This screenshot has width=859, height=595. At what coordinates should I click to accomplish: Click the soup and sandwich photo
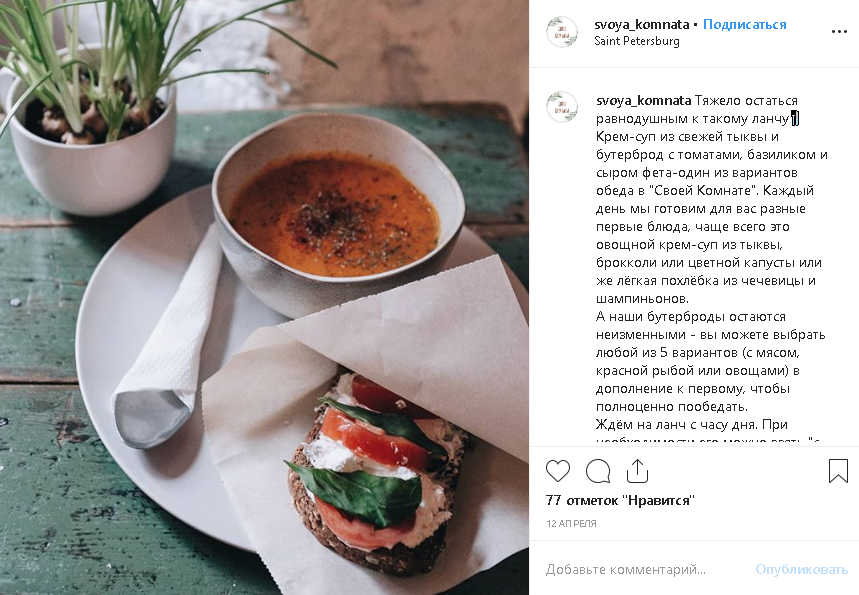(x=265, y=298)
